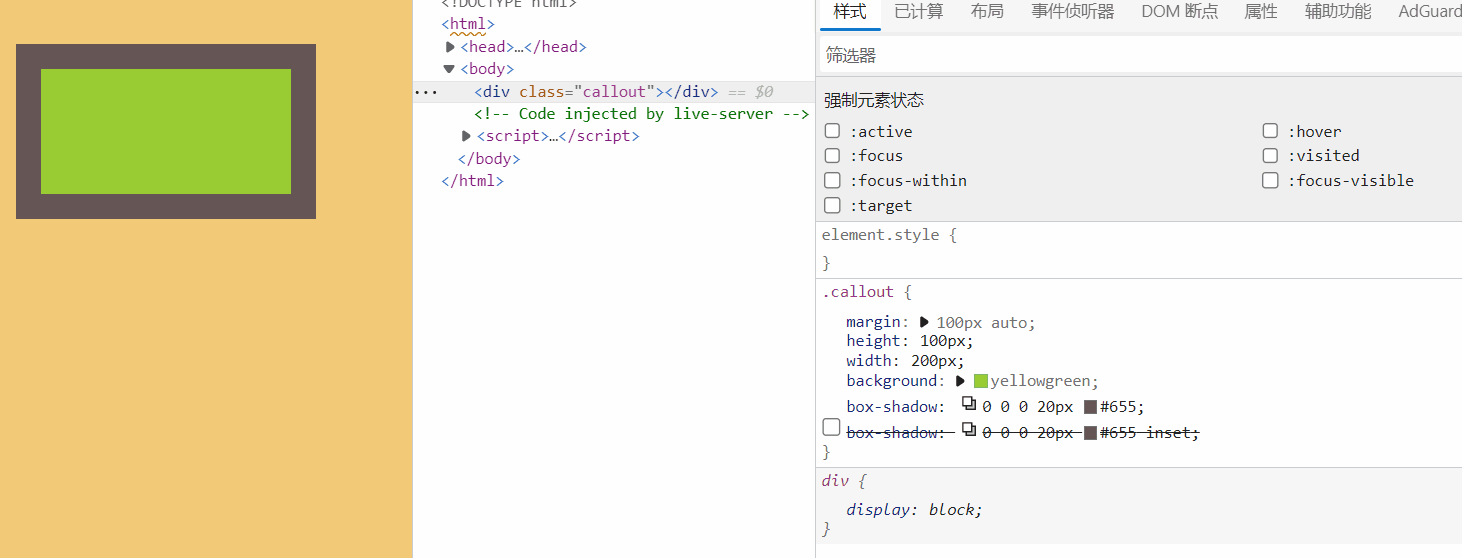Image resolution: width=1462 pixels, height=558 pixels.
Task: Click the div user-agent selector
Action: click(x=835, y=481)
